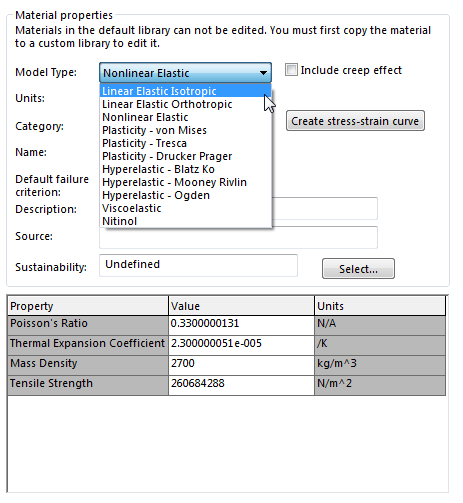
Task: Select Plasticity - von Mises option
Action: coord(185,130)
